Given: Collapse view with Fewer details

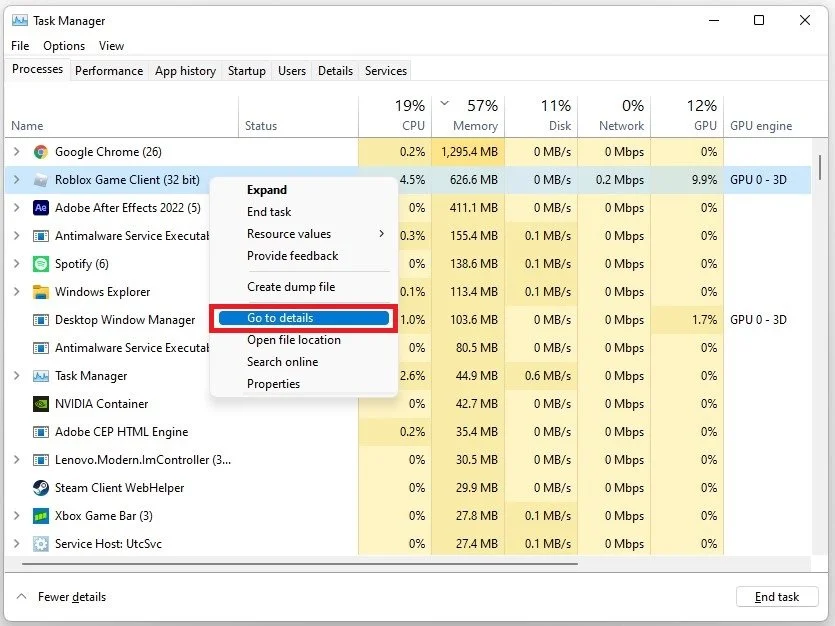Looking at the screenshot, I should click(62, 597).
